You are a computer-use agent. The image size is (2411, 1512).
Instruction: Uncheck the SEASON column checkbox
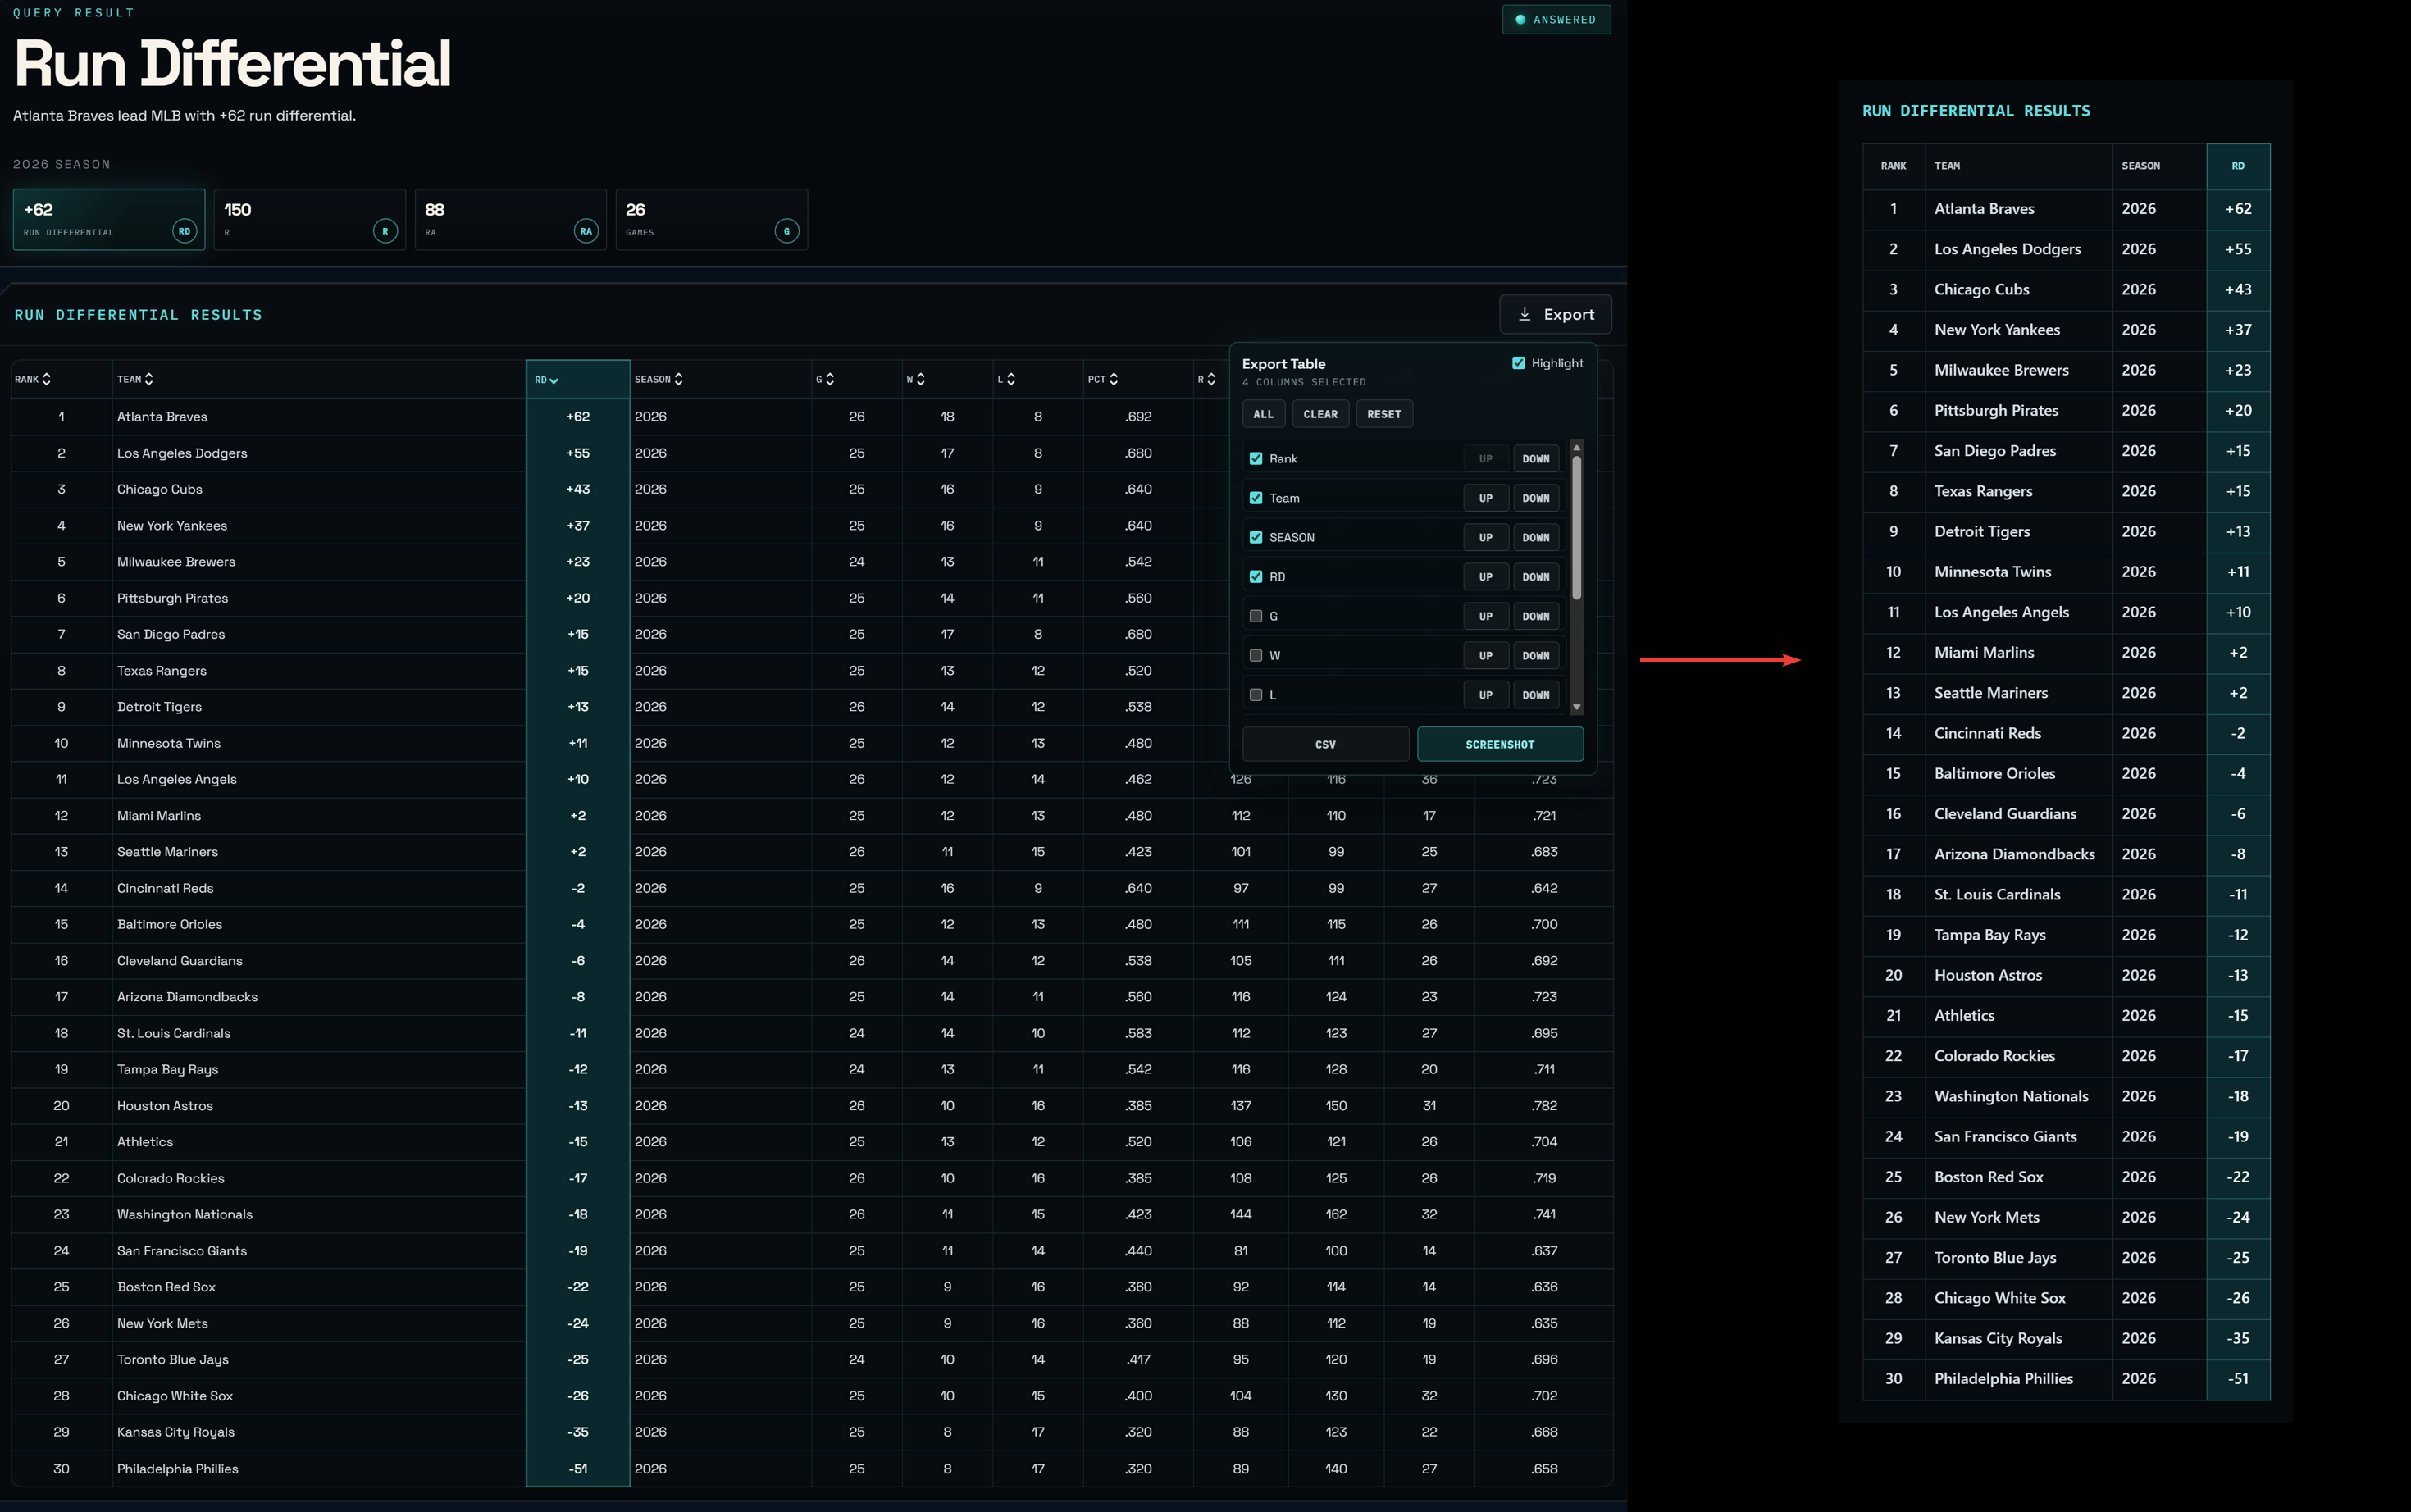coord(1256,537)
